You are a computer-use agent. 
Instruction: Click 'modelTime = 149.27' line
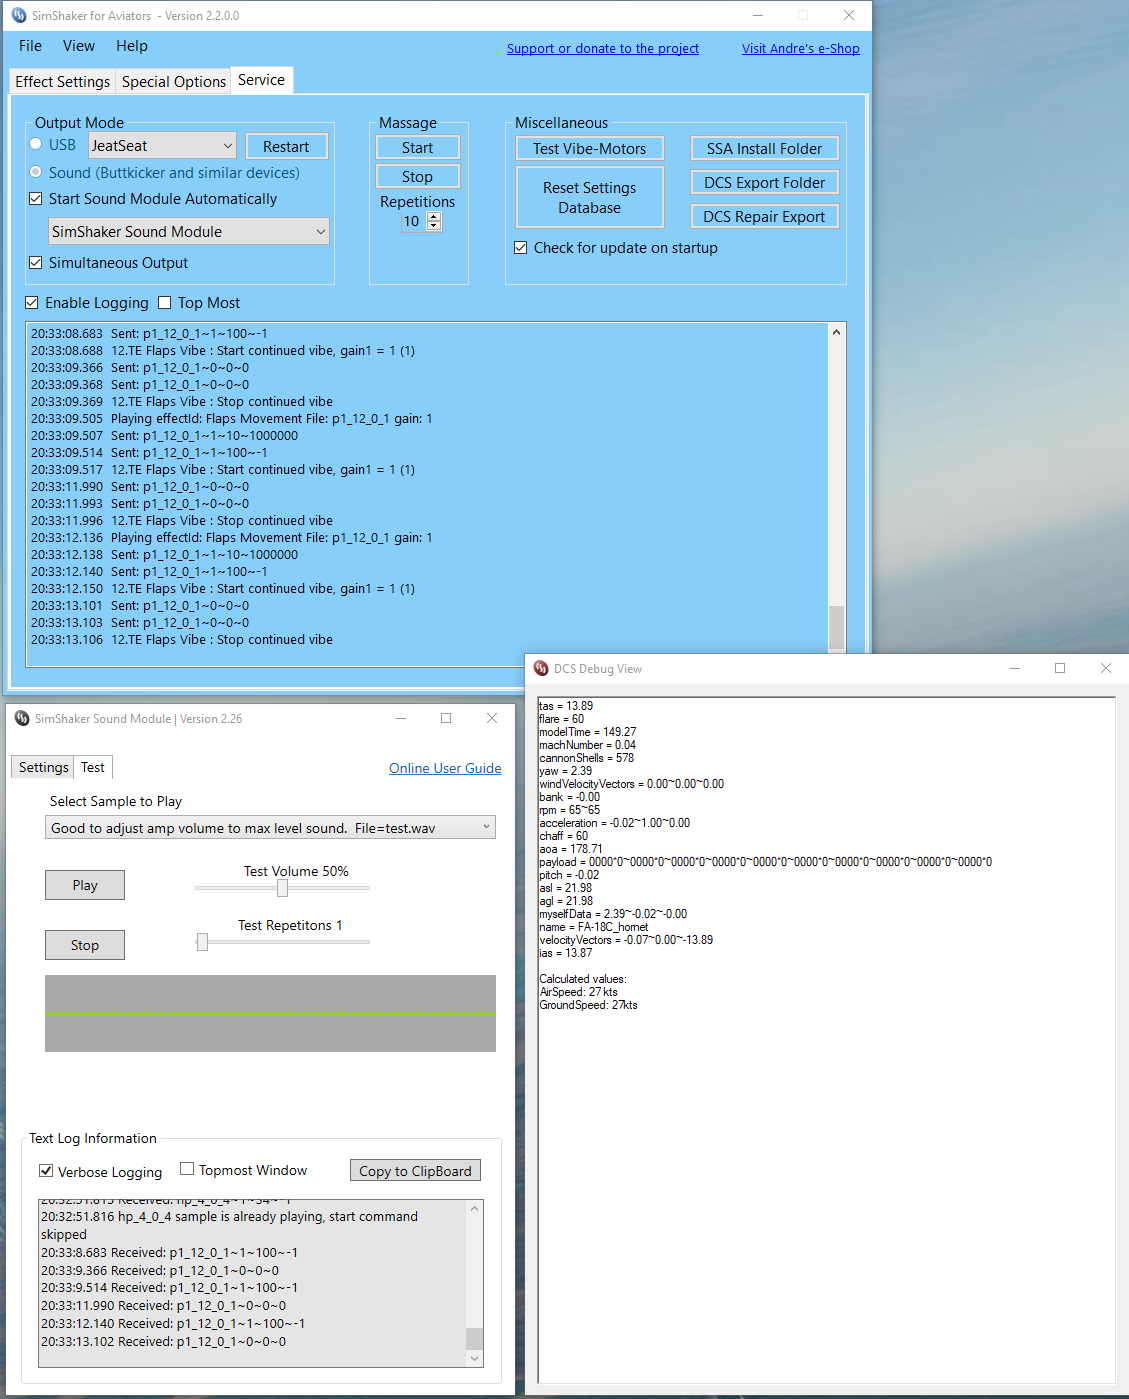point(588,732)
